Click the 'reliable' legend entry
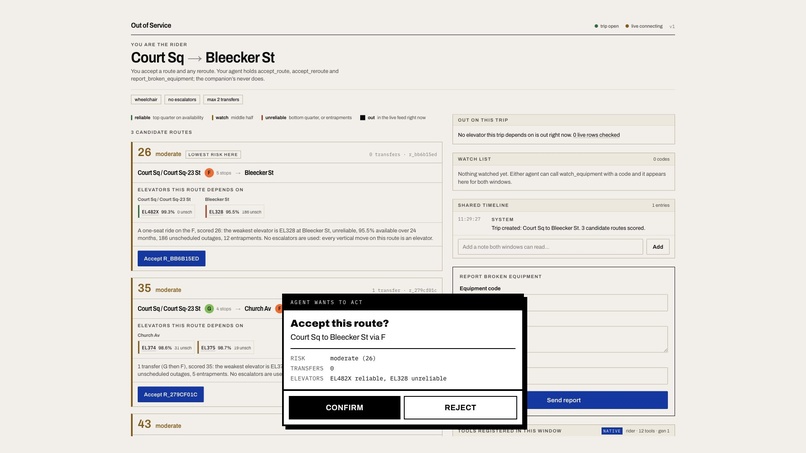The width and height of the screenshot is (806, 453). click(x=168, y=118)
